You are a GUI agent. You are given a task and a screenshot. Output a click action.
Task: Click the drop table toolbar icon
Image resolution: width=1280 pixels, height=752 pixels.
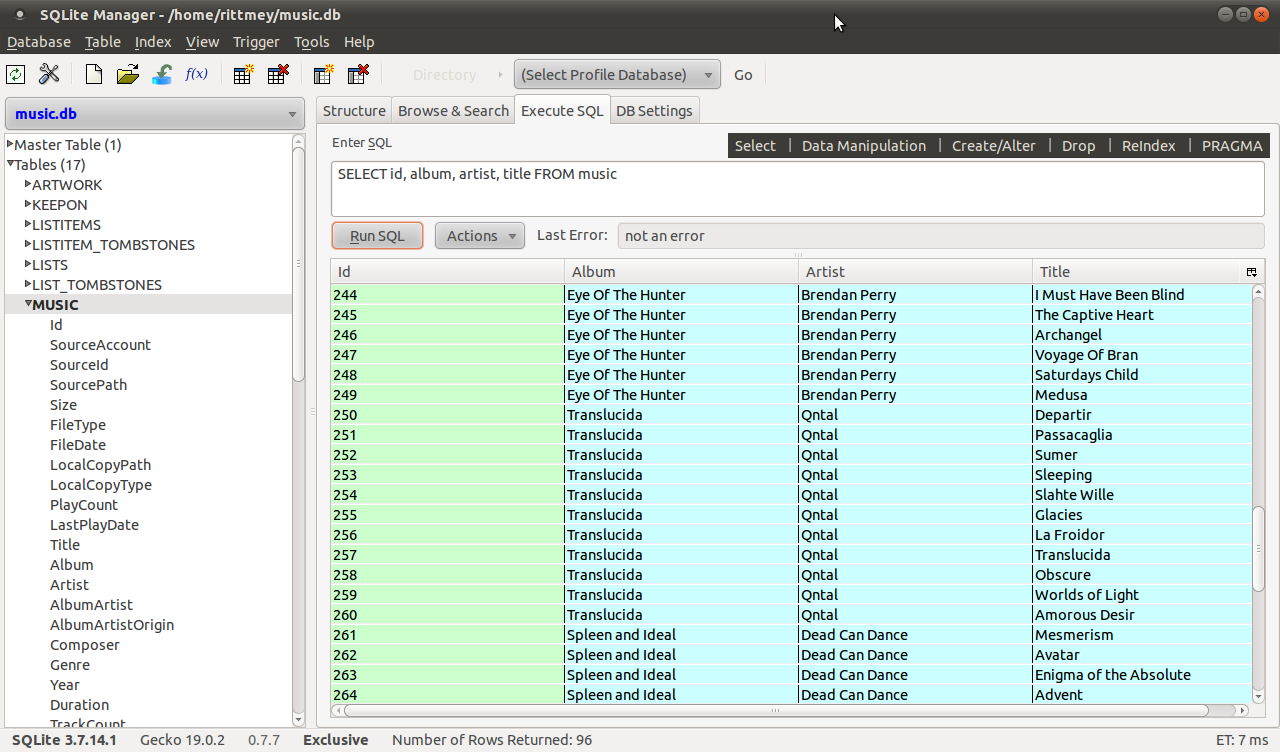pyautogui.click(x=278, y=74)
